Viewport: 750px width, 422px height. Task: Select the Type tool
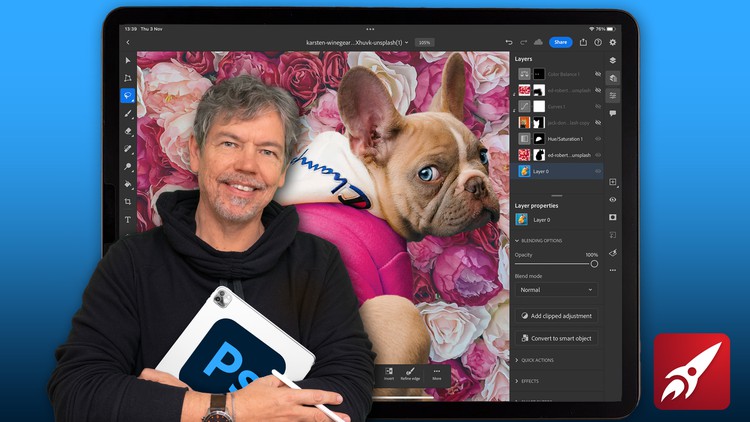pyautogui.click(x=128, y=219)
